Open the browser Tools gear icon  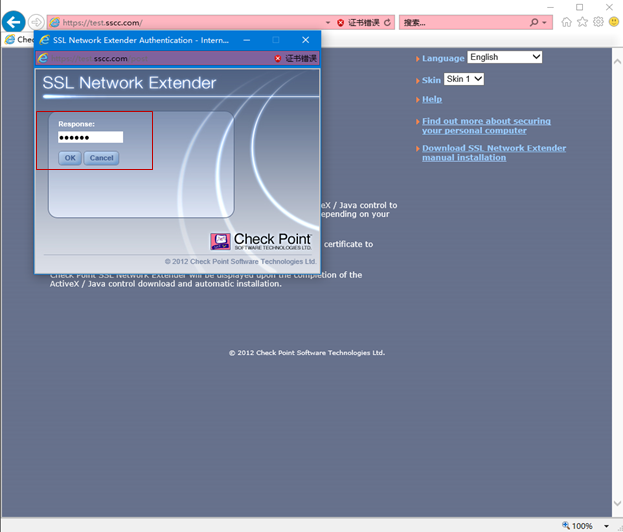coord(598,22)
